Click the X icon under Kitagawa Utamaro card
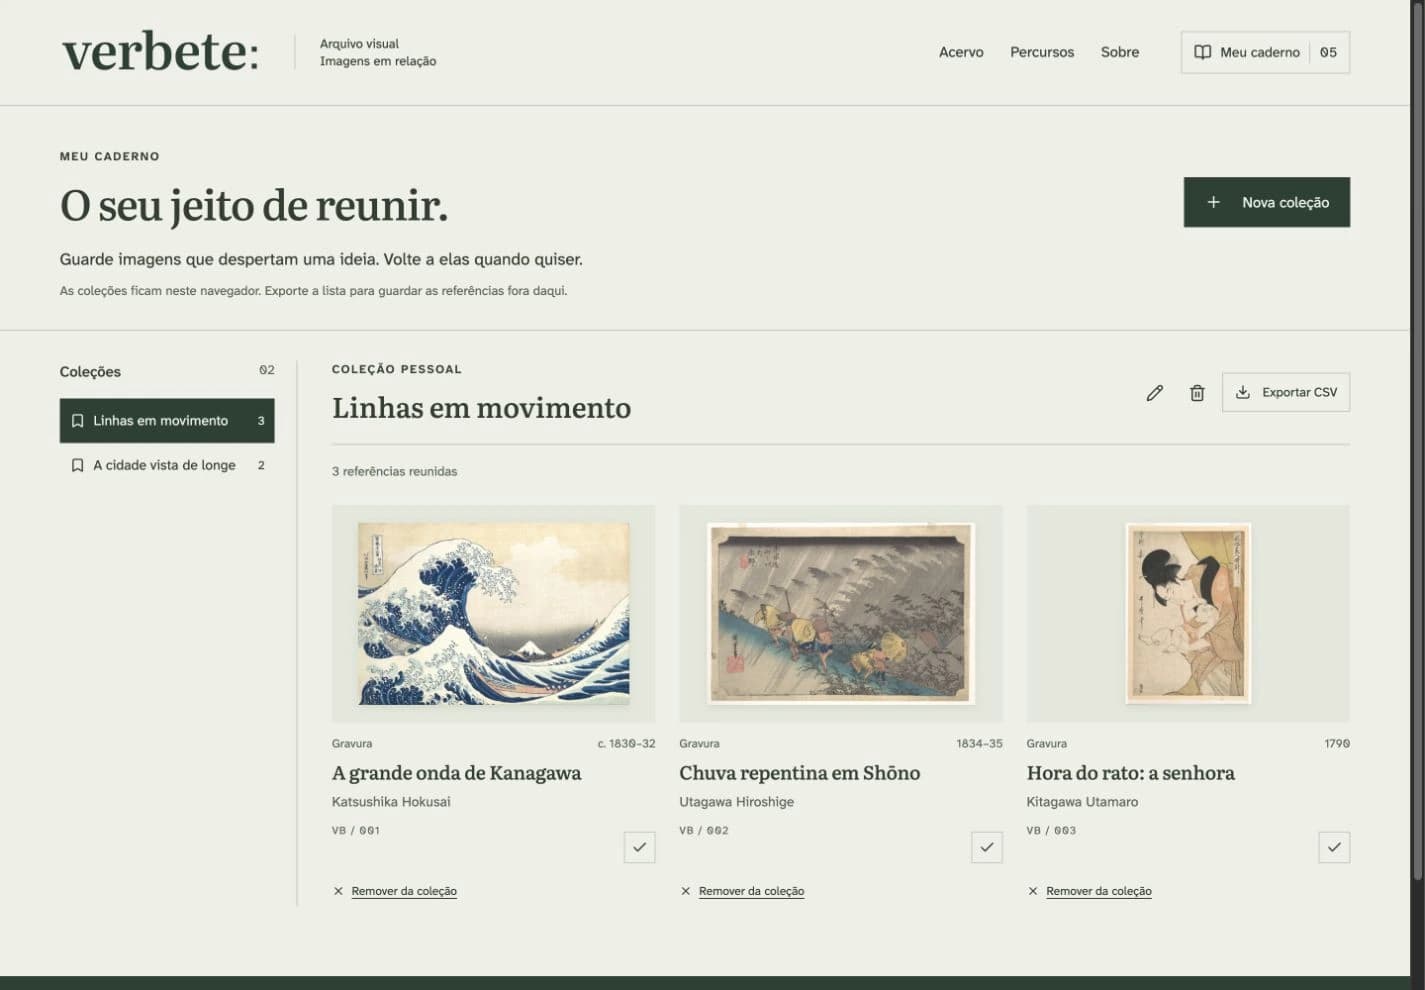Image resolution: width=1425 pixels, height=990 pixels. [1033, 891]
